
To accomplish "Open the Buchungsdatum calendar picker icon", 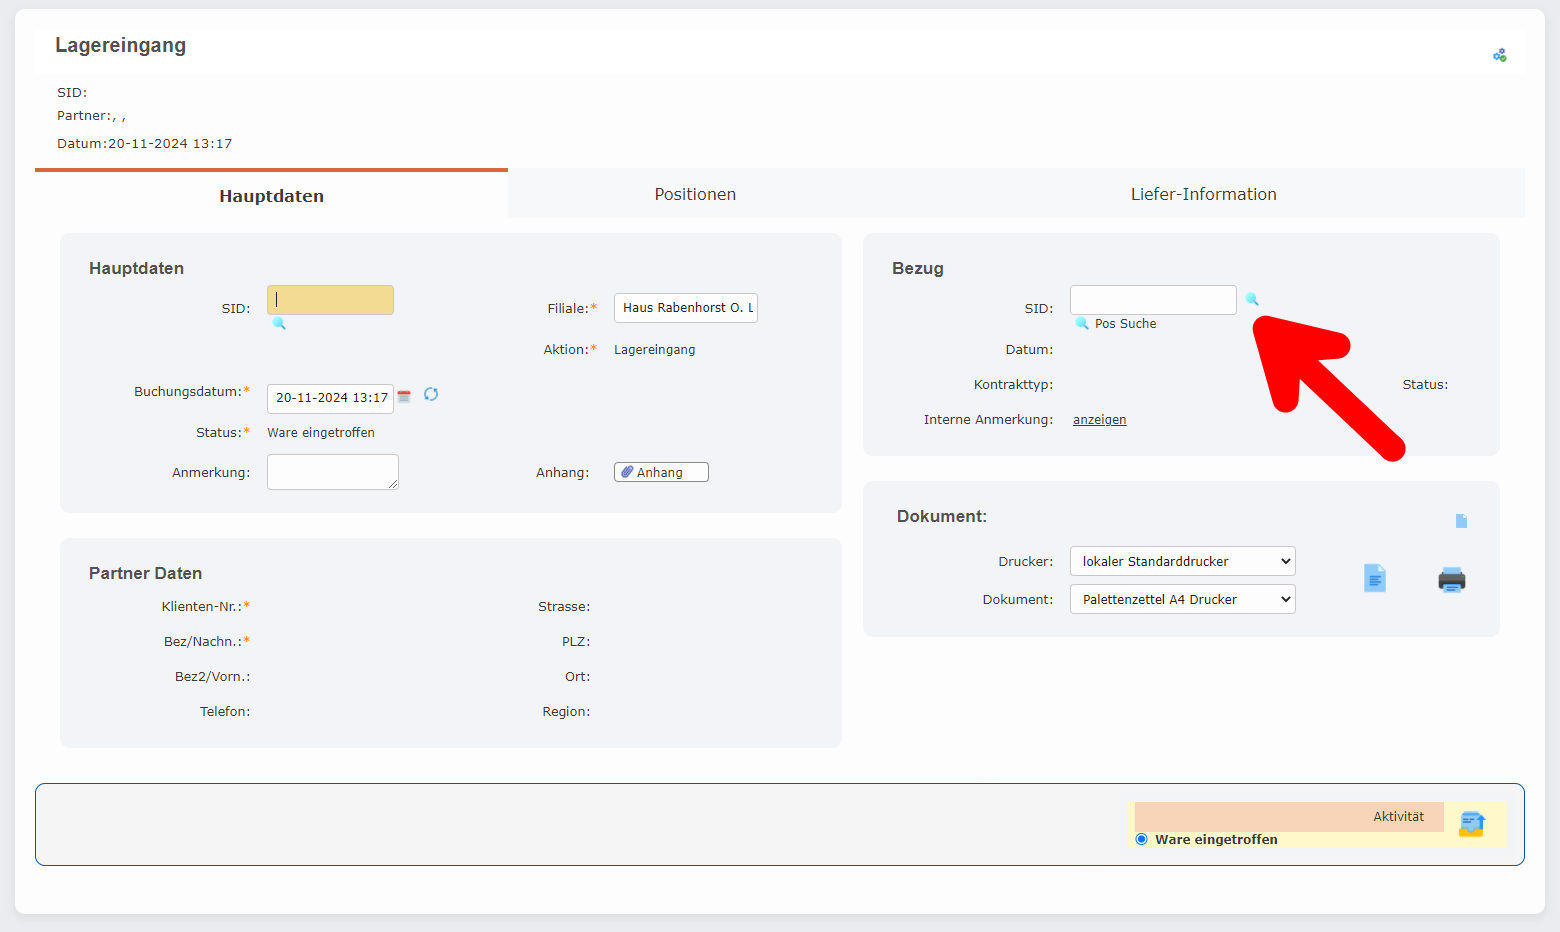I will pos(404,397).
